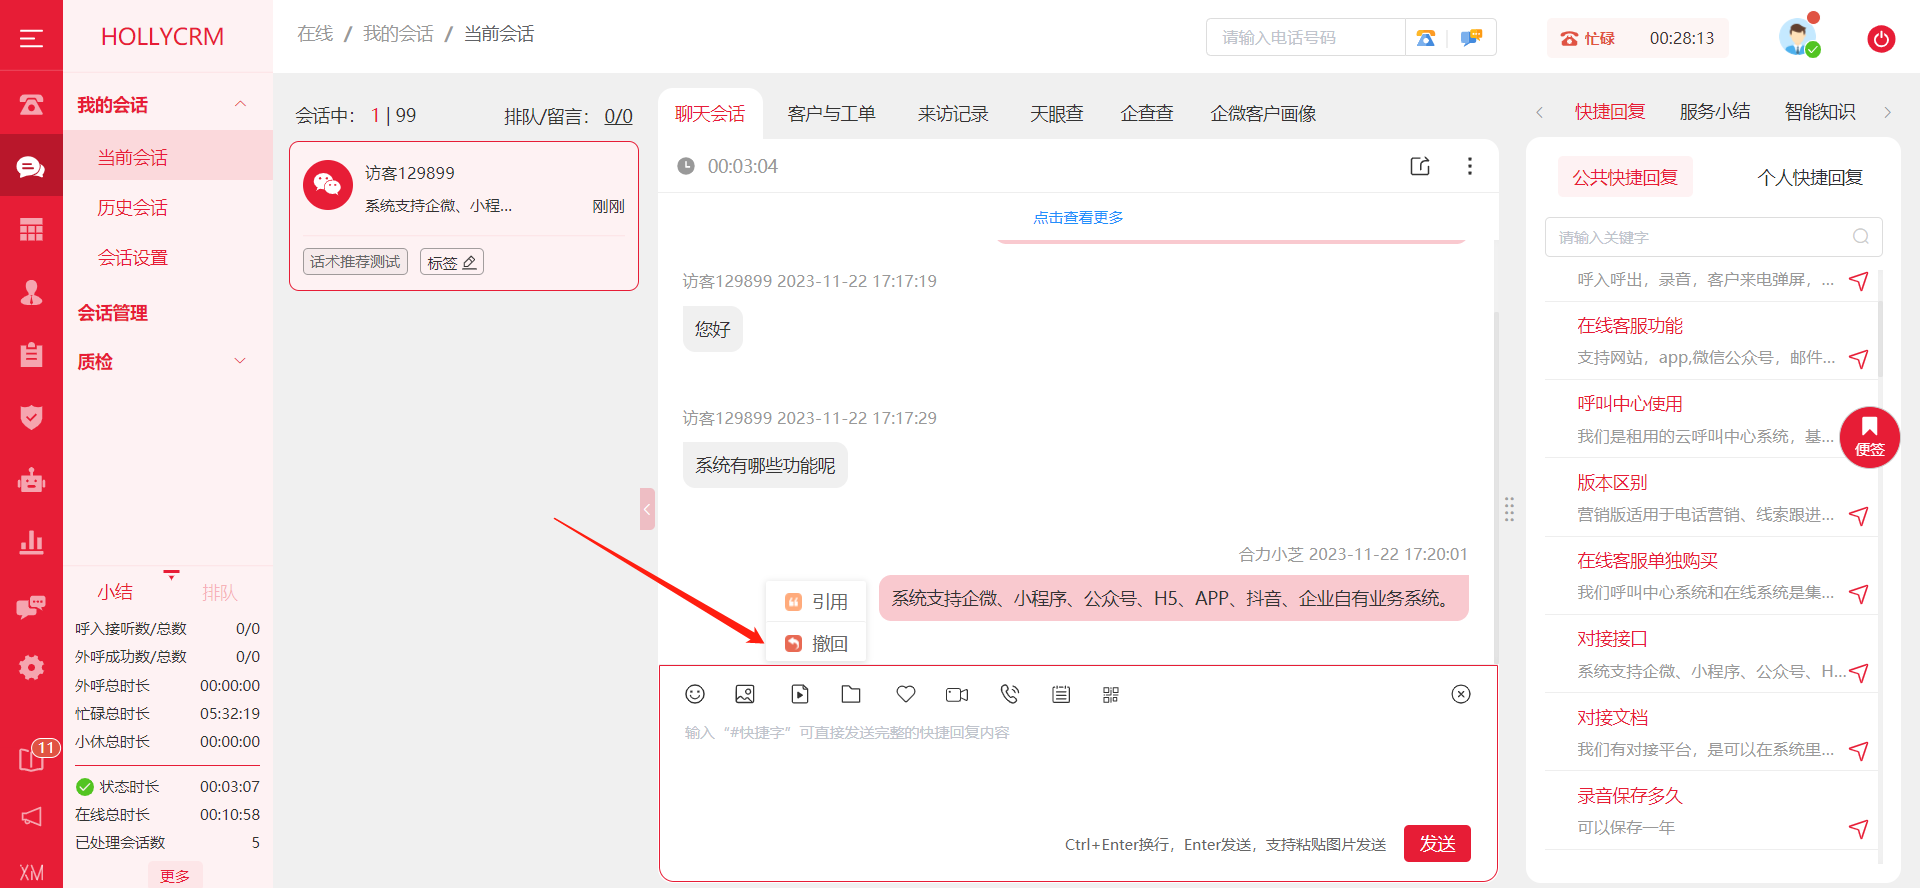Open the red 便签 floating button

click(x=1869, y=438)
